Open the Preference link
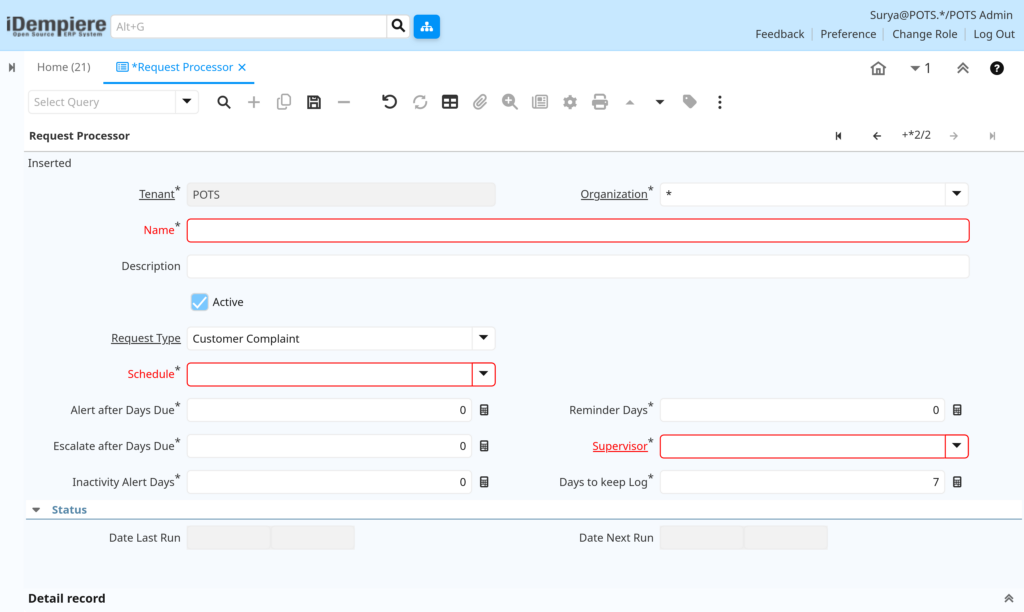Viewport: 1024px width, 612px height. point(848,34)
